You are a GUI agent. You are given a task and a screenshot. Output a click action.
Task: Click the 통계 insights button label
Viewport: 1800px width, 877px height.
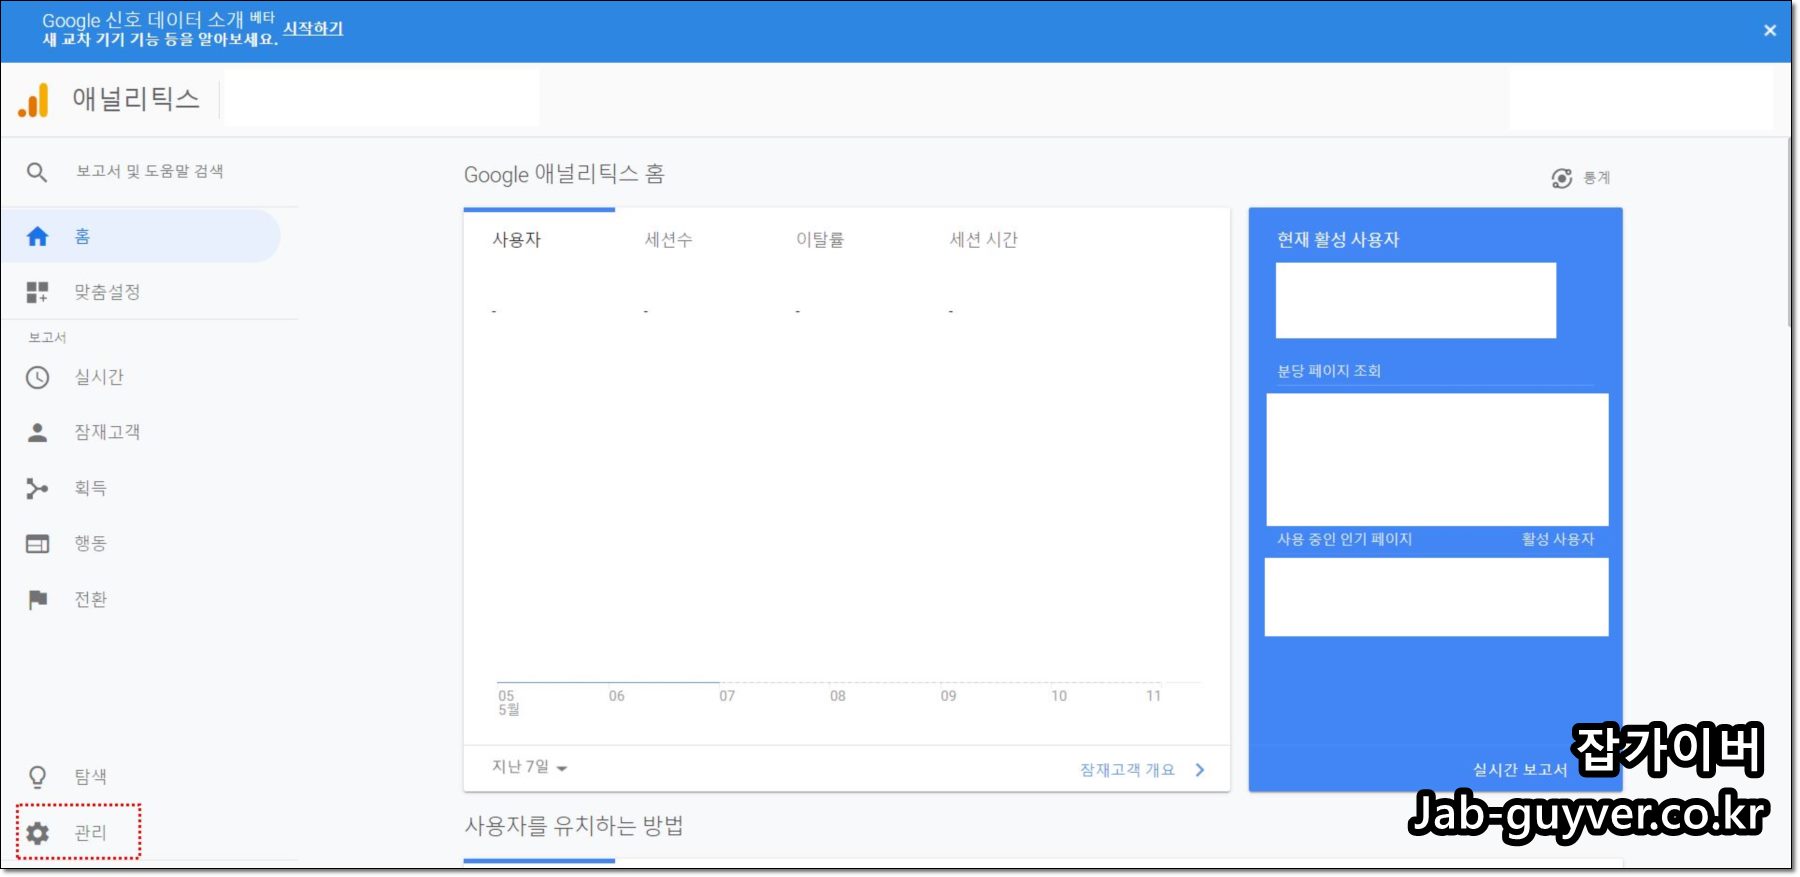pos(1596,178)
